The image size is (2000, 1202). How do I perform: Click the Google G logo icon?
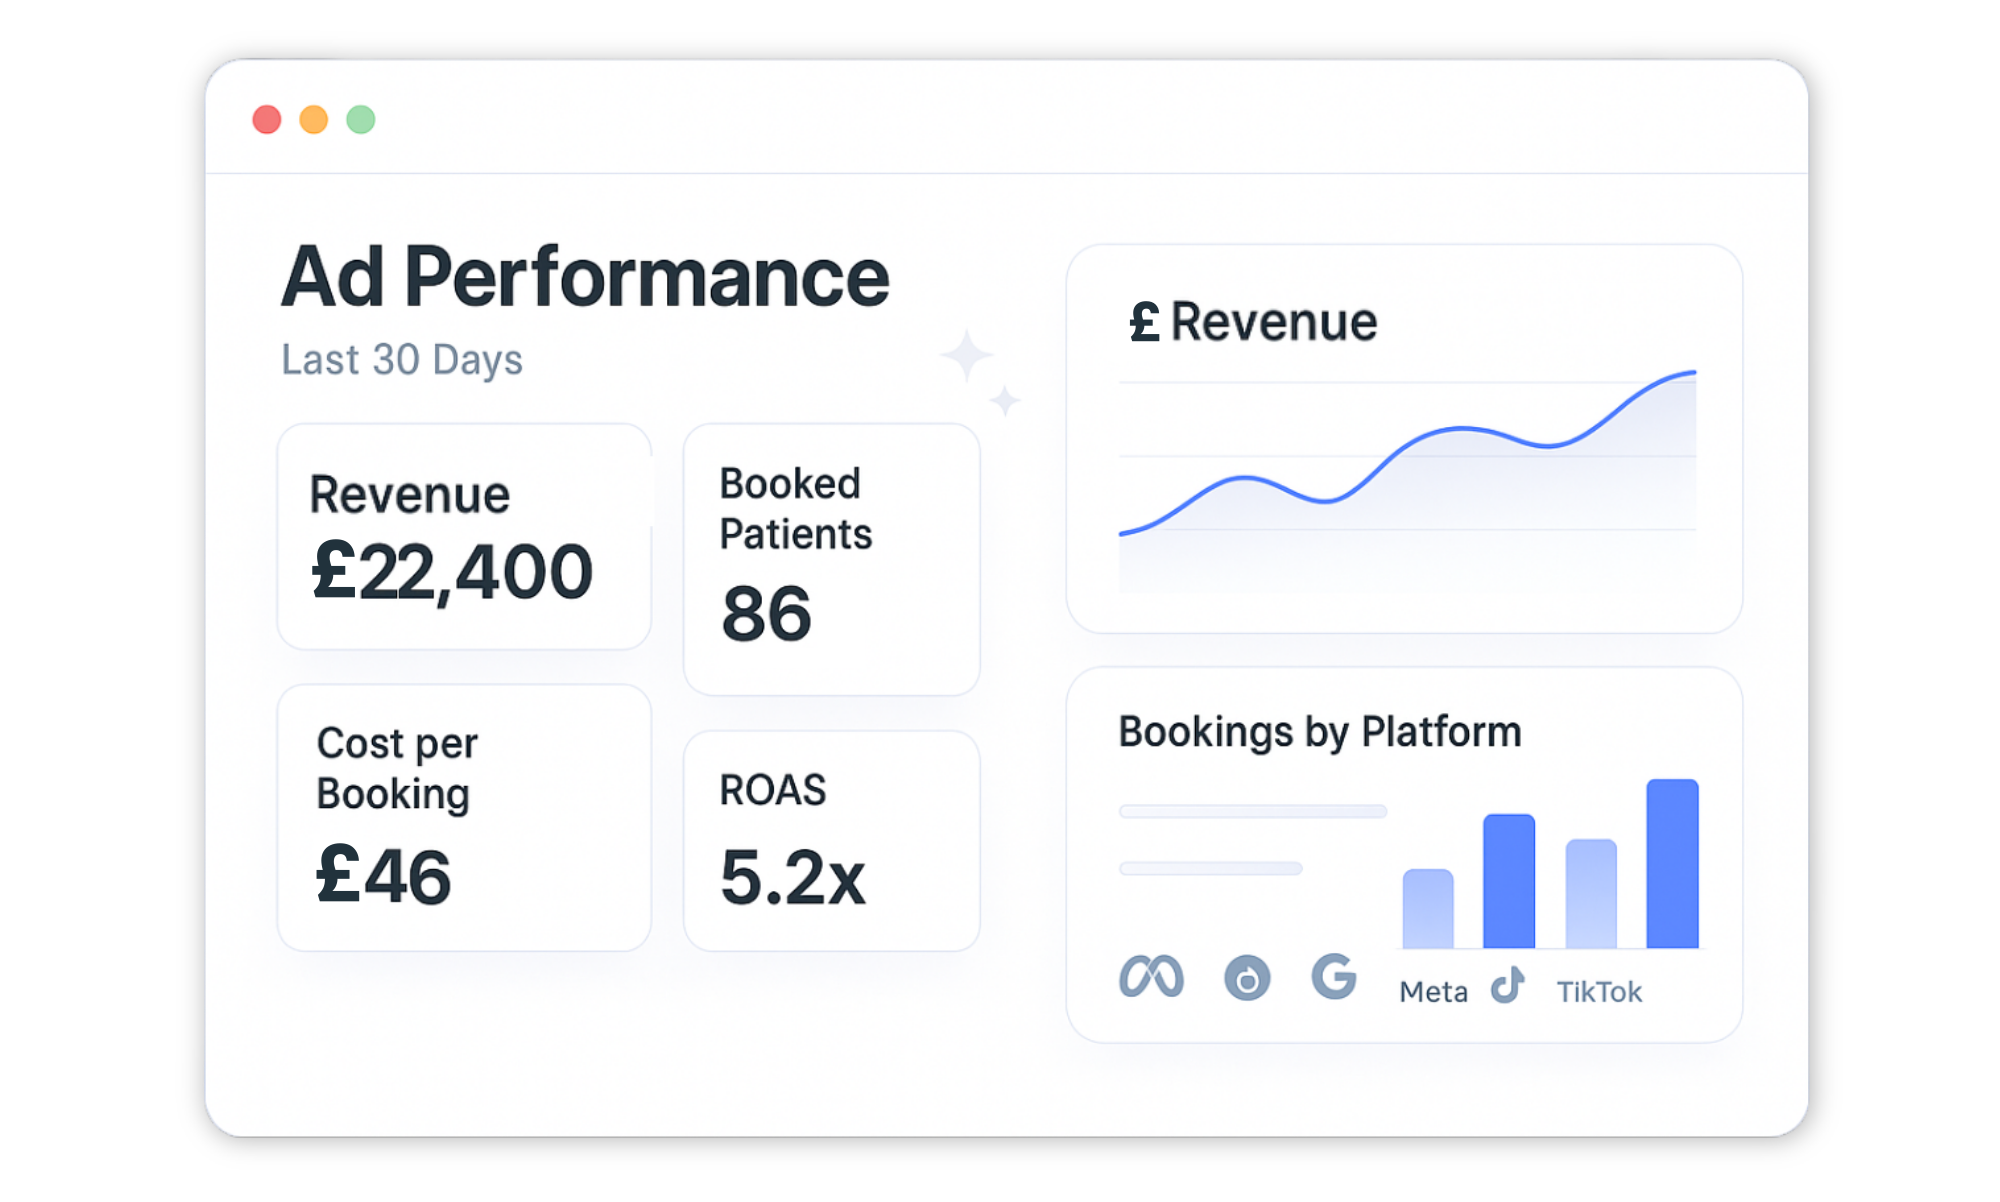pyautogui.click(x=1334, y=976)
